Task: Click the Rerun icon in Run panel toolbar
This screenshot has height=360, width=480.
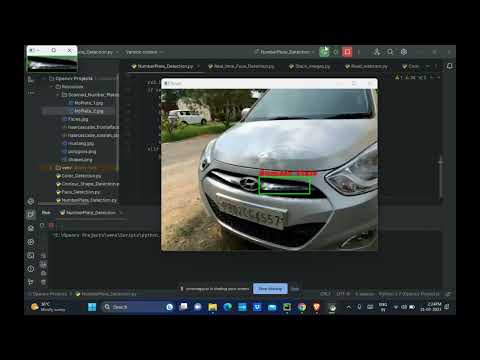Action: (x=42, y=226)
